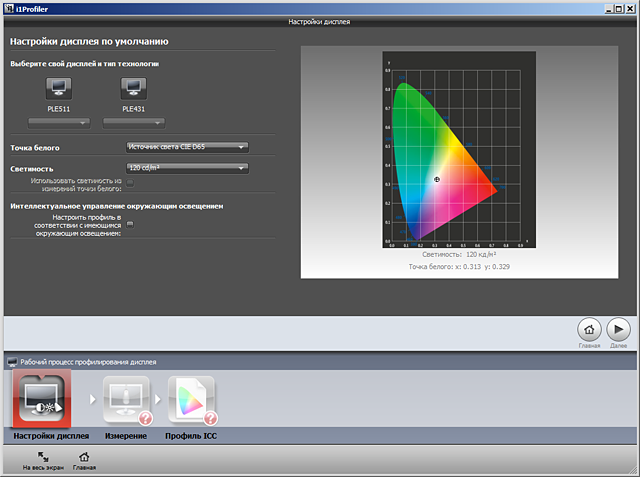Click the Измерение label in workflow
The width and height of the screenshot is (640, 477).
coord(127,436)
